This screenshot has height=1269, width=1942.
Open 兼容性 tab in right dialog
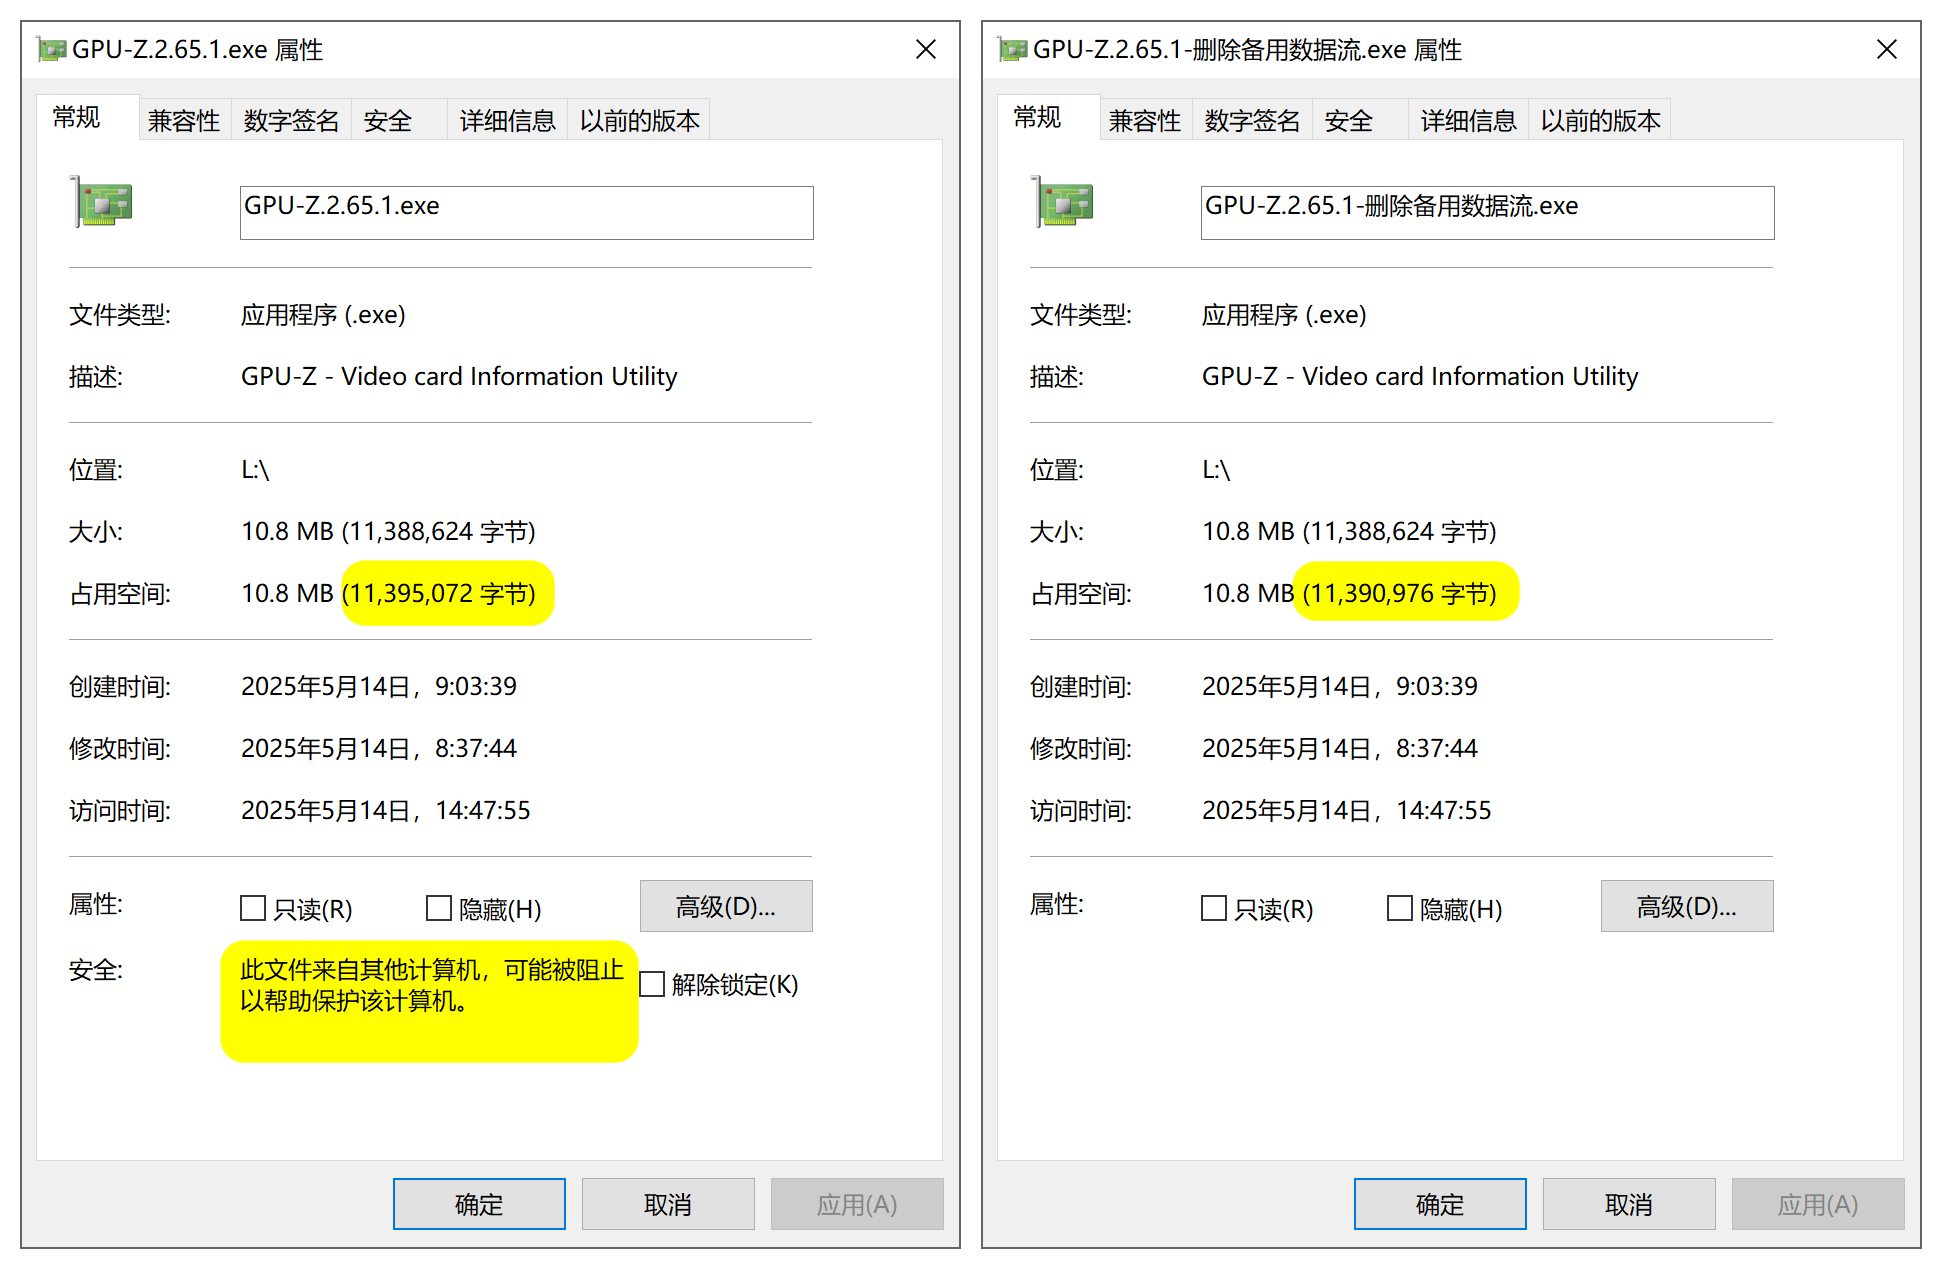[1145, 120]
